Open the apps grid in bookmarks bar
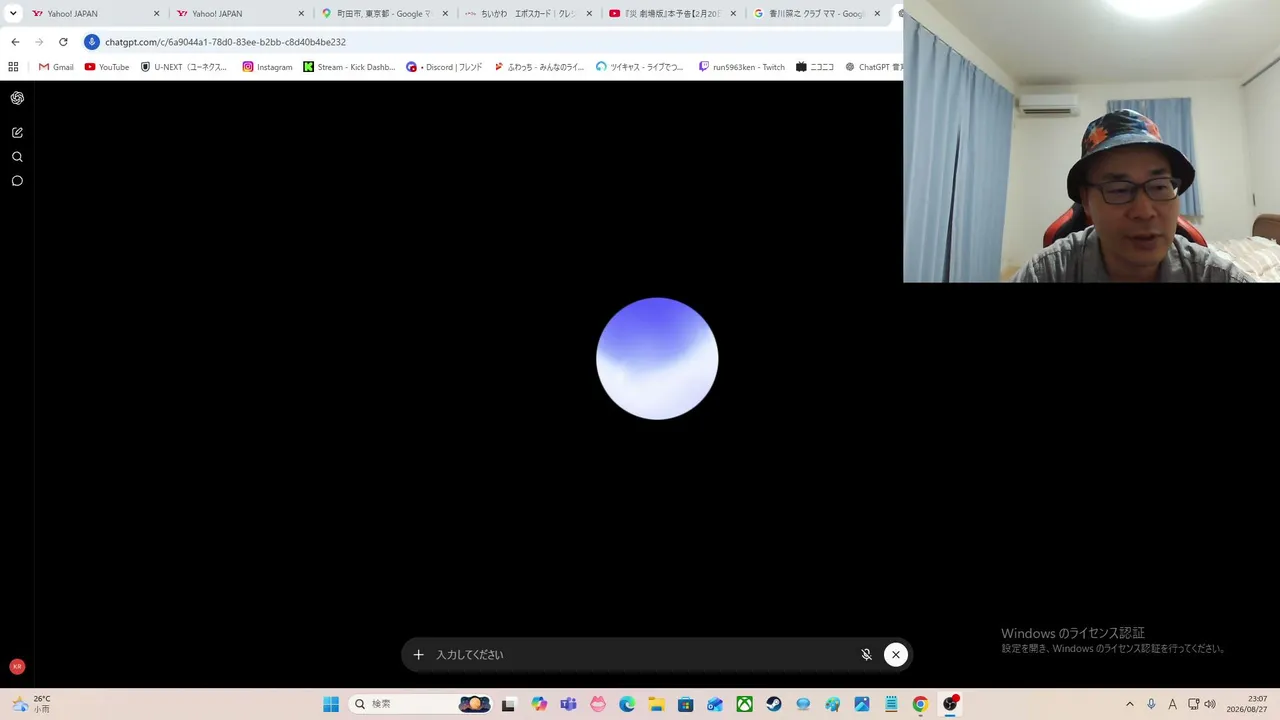The height and width of the screenshot is (720, 1280). (x=13, y=67)
